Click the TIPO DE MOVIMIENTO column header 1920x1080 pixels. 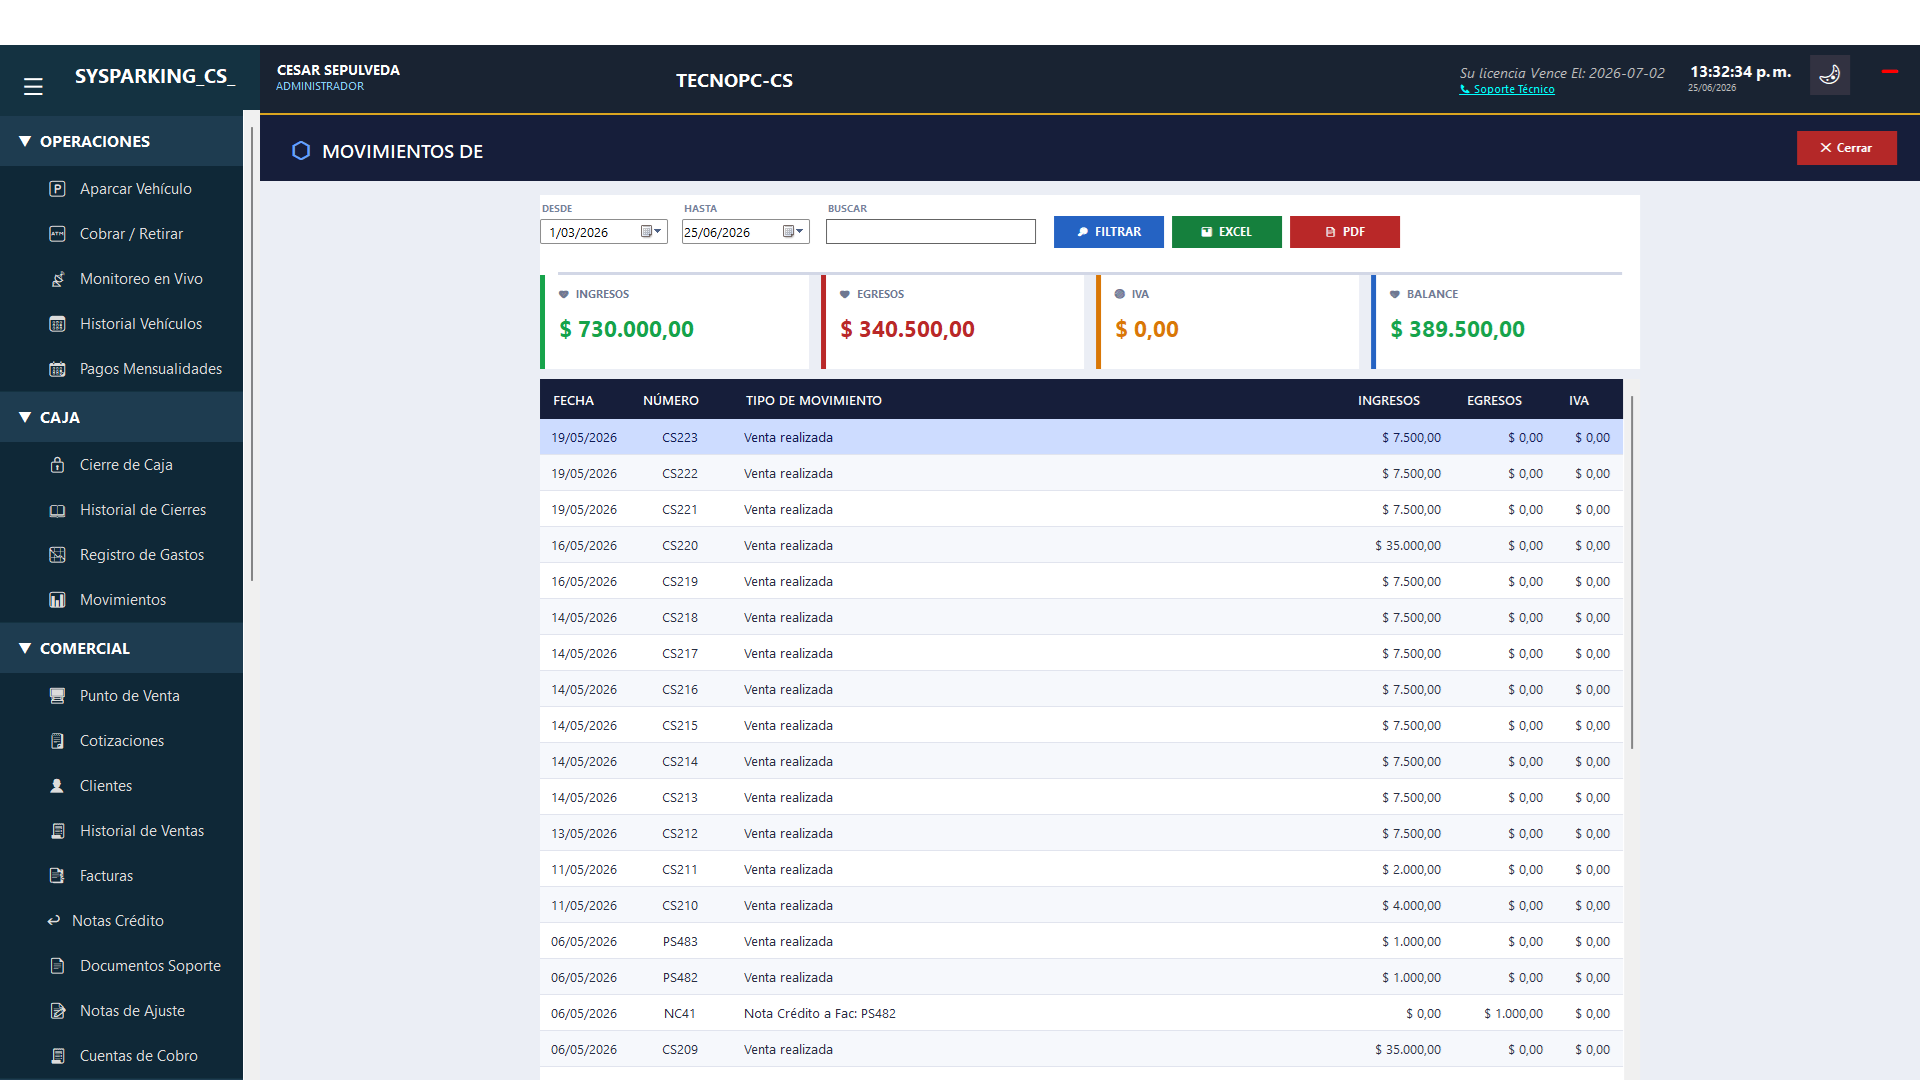[x=813, y=400]
